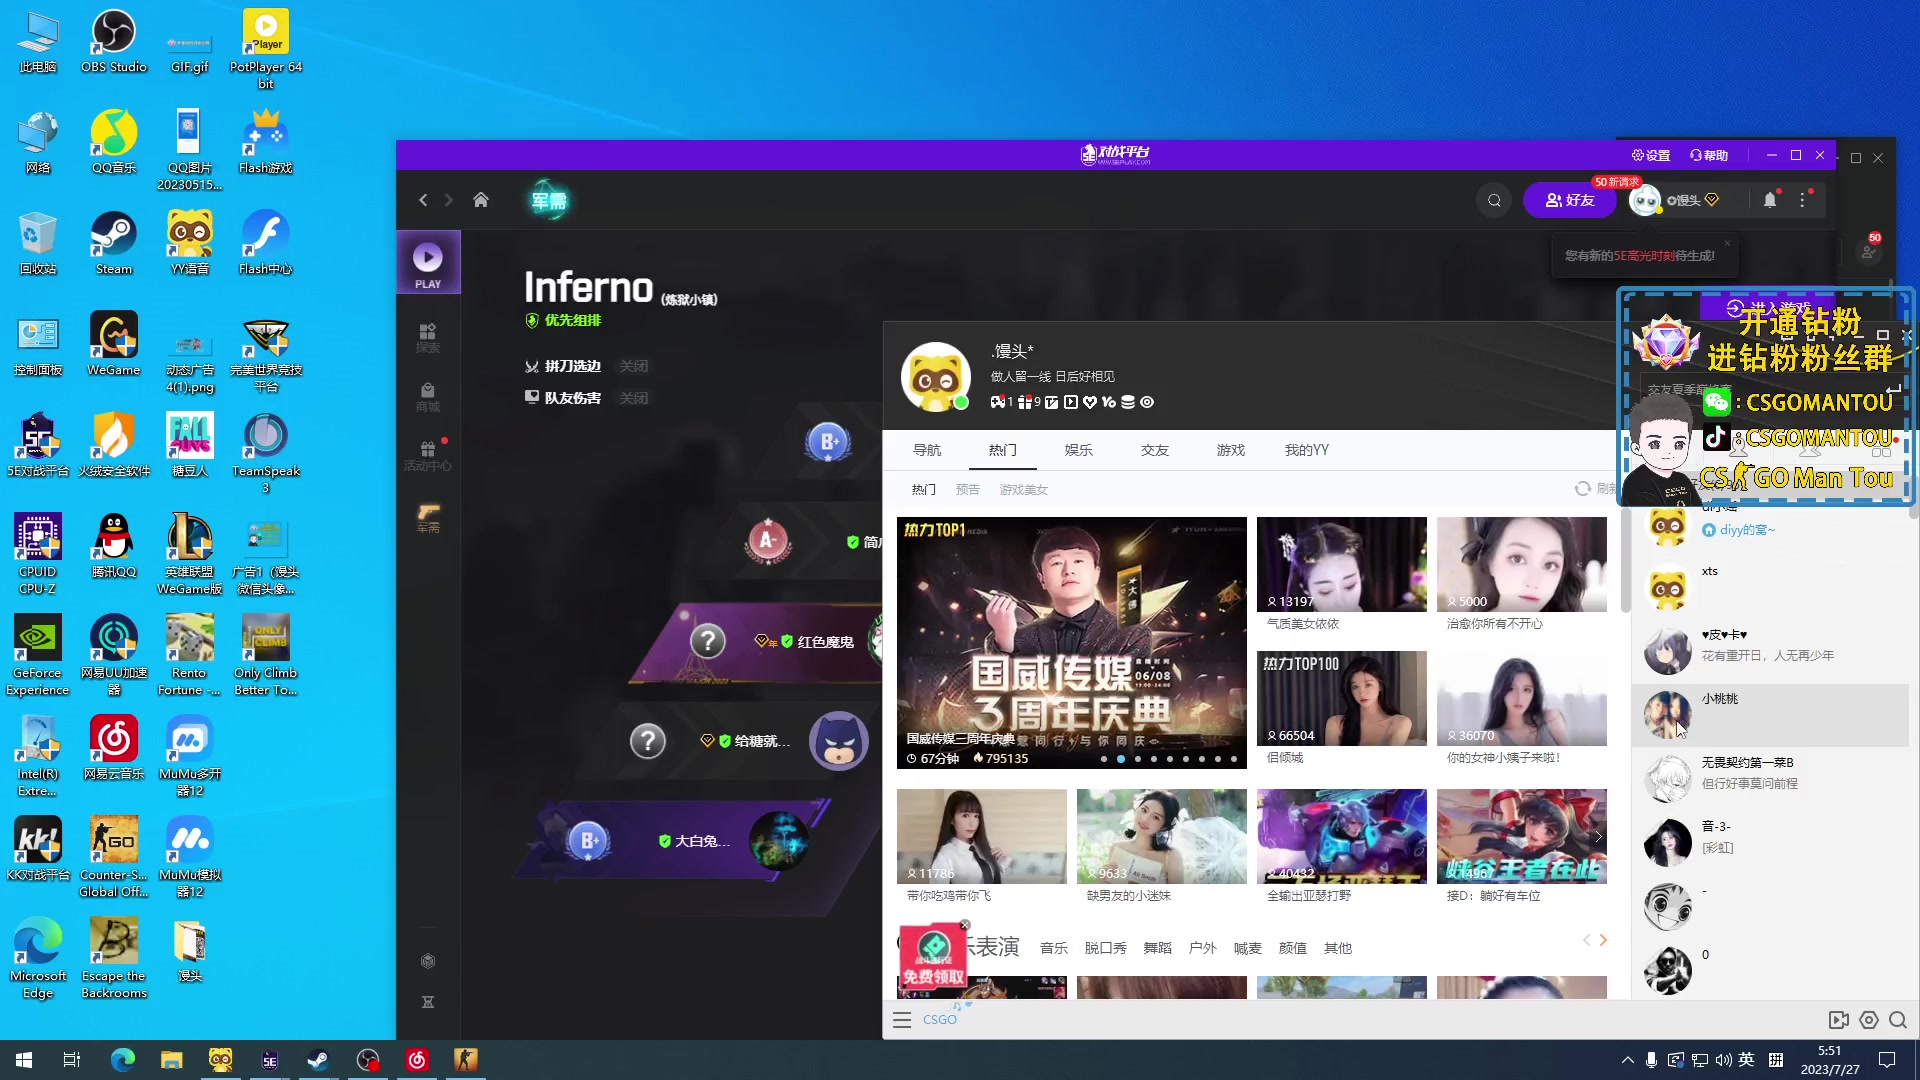Viewport: 1920px width, 1080px height.
Task: Close the 免费领取 popup banner
Action: [965, 925]
